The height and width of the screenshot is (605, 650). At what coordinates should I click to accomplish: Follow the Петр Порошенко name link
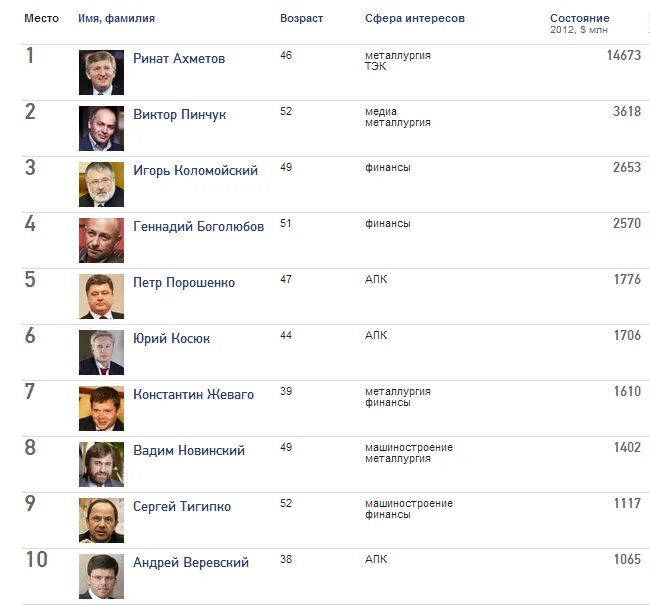coord(184,283)
